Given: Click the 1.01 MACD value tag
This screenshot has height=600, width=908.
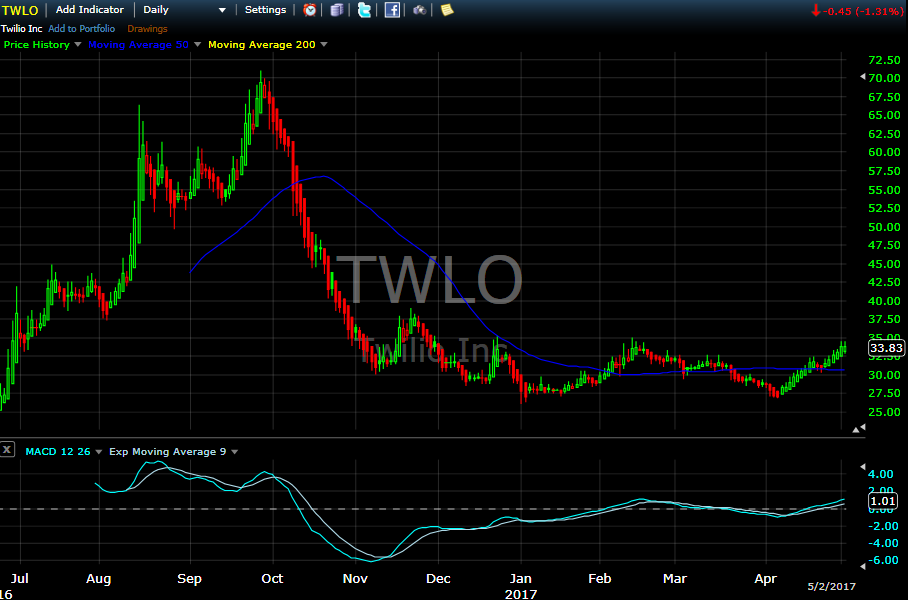Looking at the screenshot, I should pos(883,501).
